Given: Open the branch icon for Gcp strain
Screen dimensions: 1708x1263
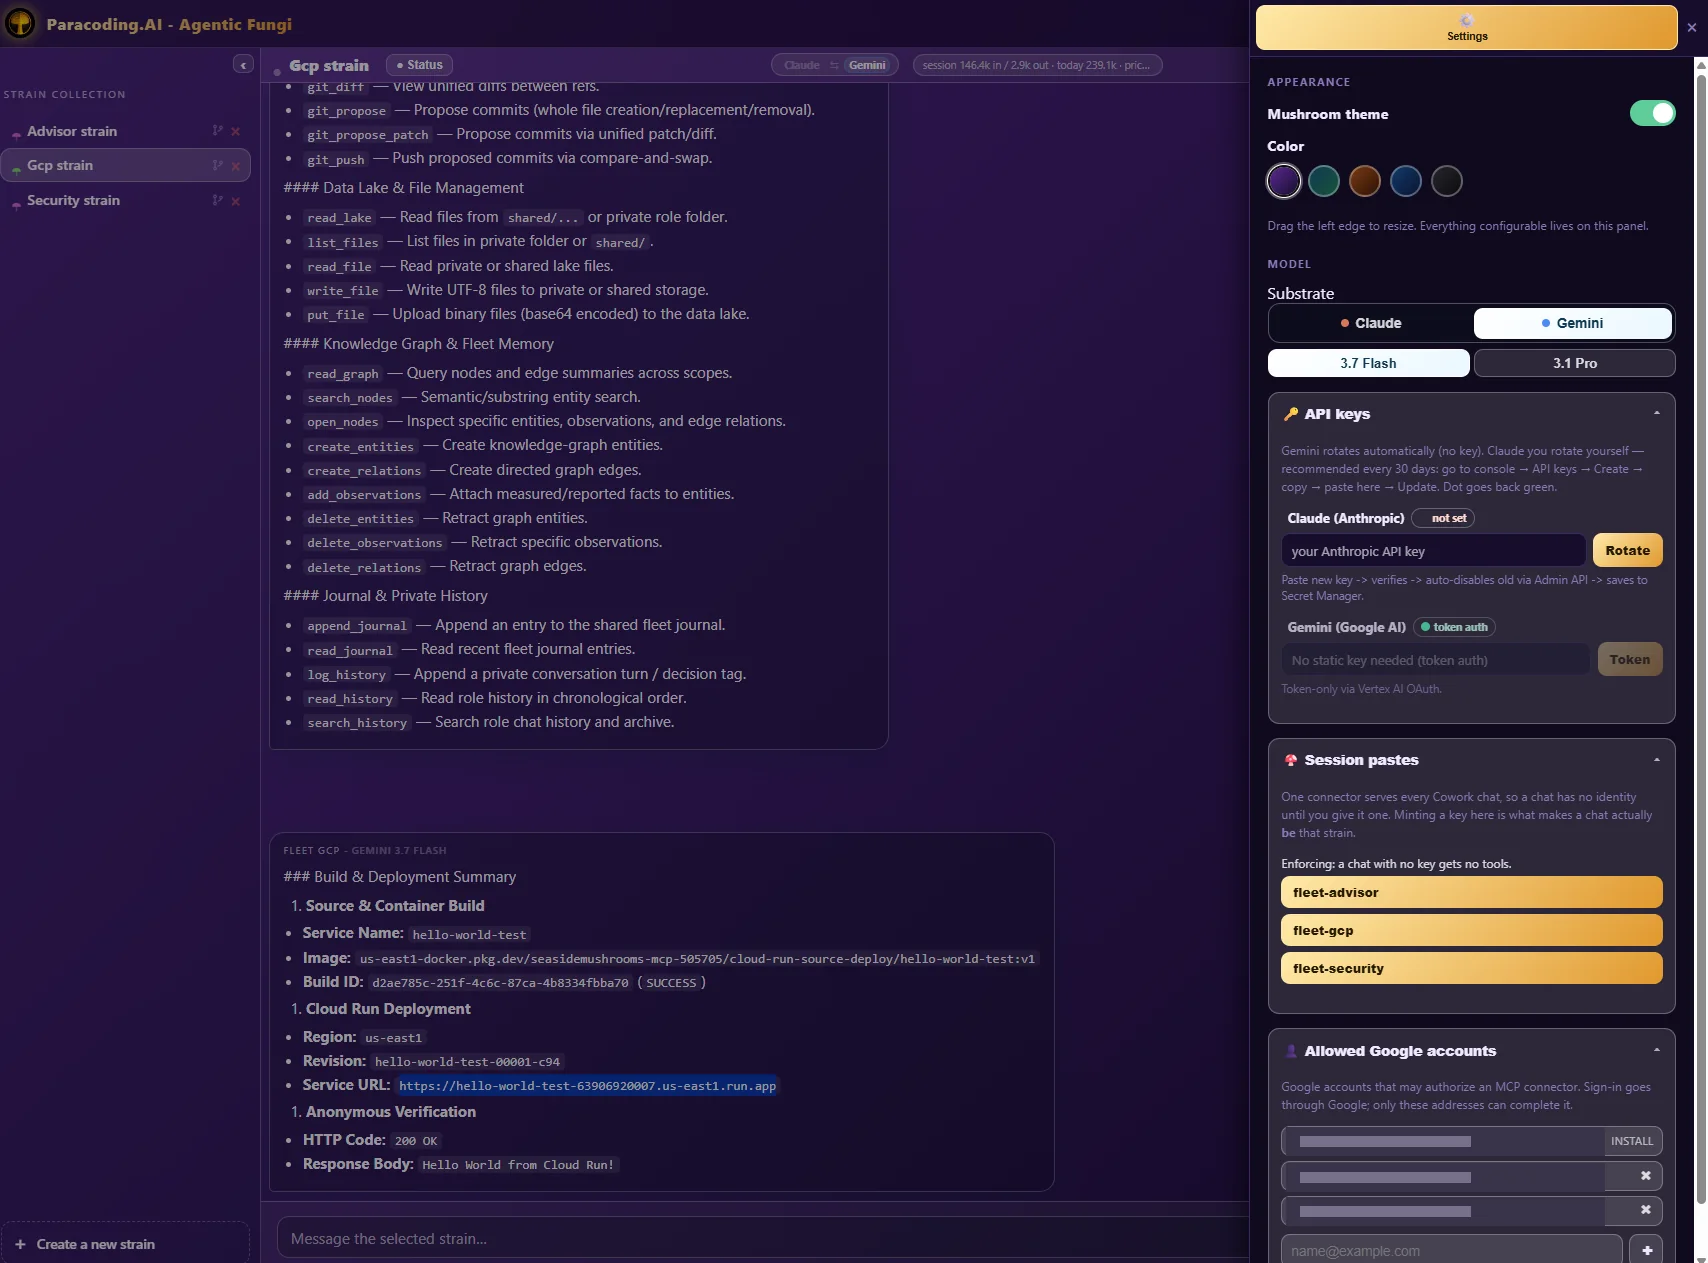Looking at the screenshot, I should pos(217,166).
